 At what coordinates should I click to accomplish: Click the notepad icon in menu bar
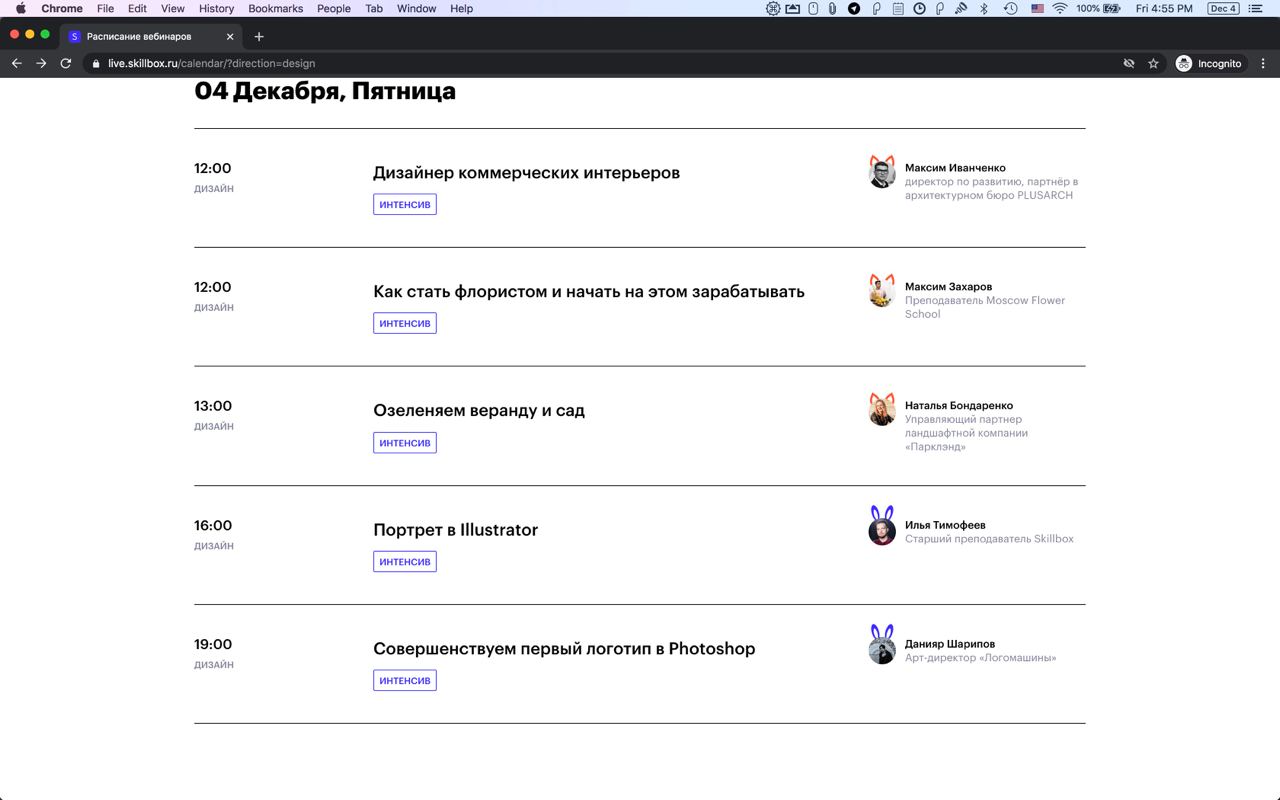pos(898,8)
